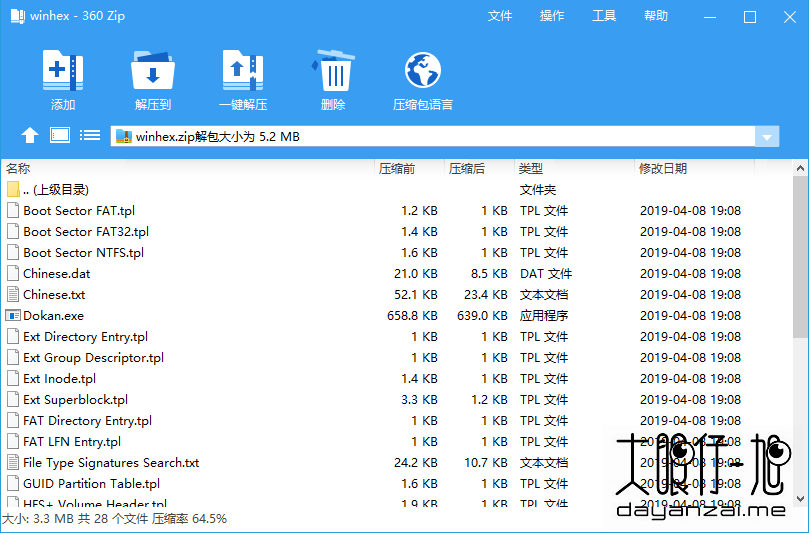Click the 360 Zip app logo

coord(18,16)
